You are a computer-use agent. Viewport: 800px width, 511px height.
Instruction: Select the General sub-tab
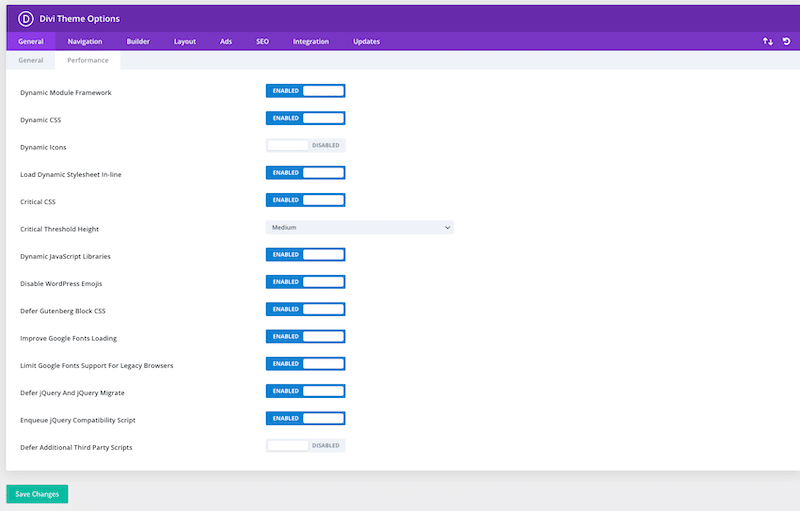31,60
